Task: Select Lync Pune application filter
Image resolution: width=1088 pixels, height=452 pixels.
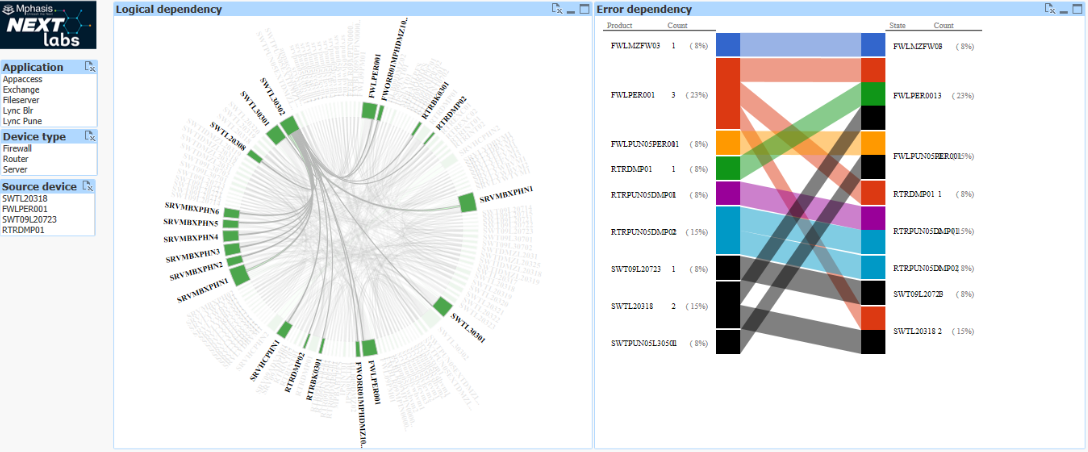Action: click(23, 121)
